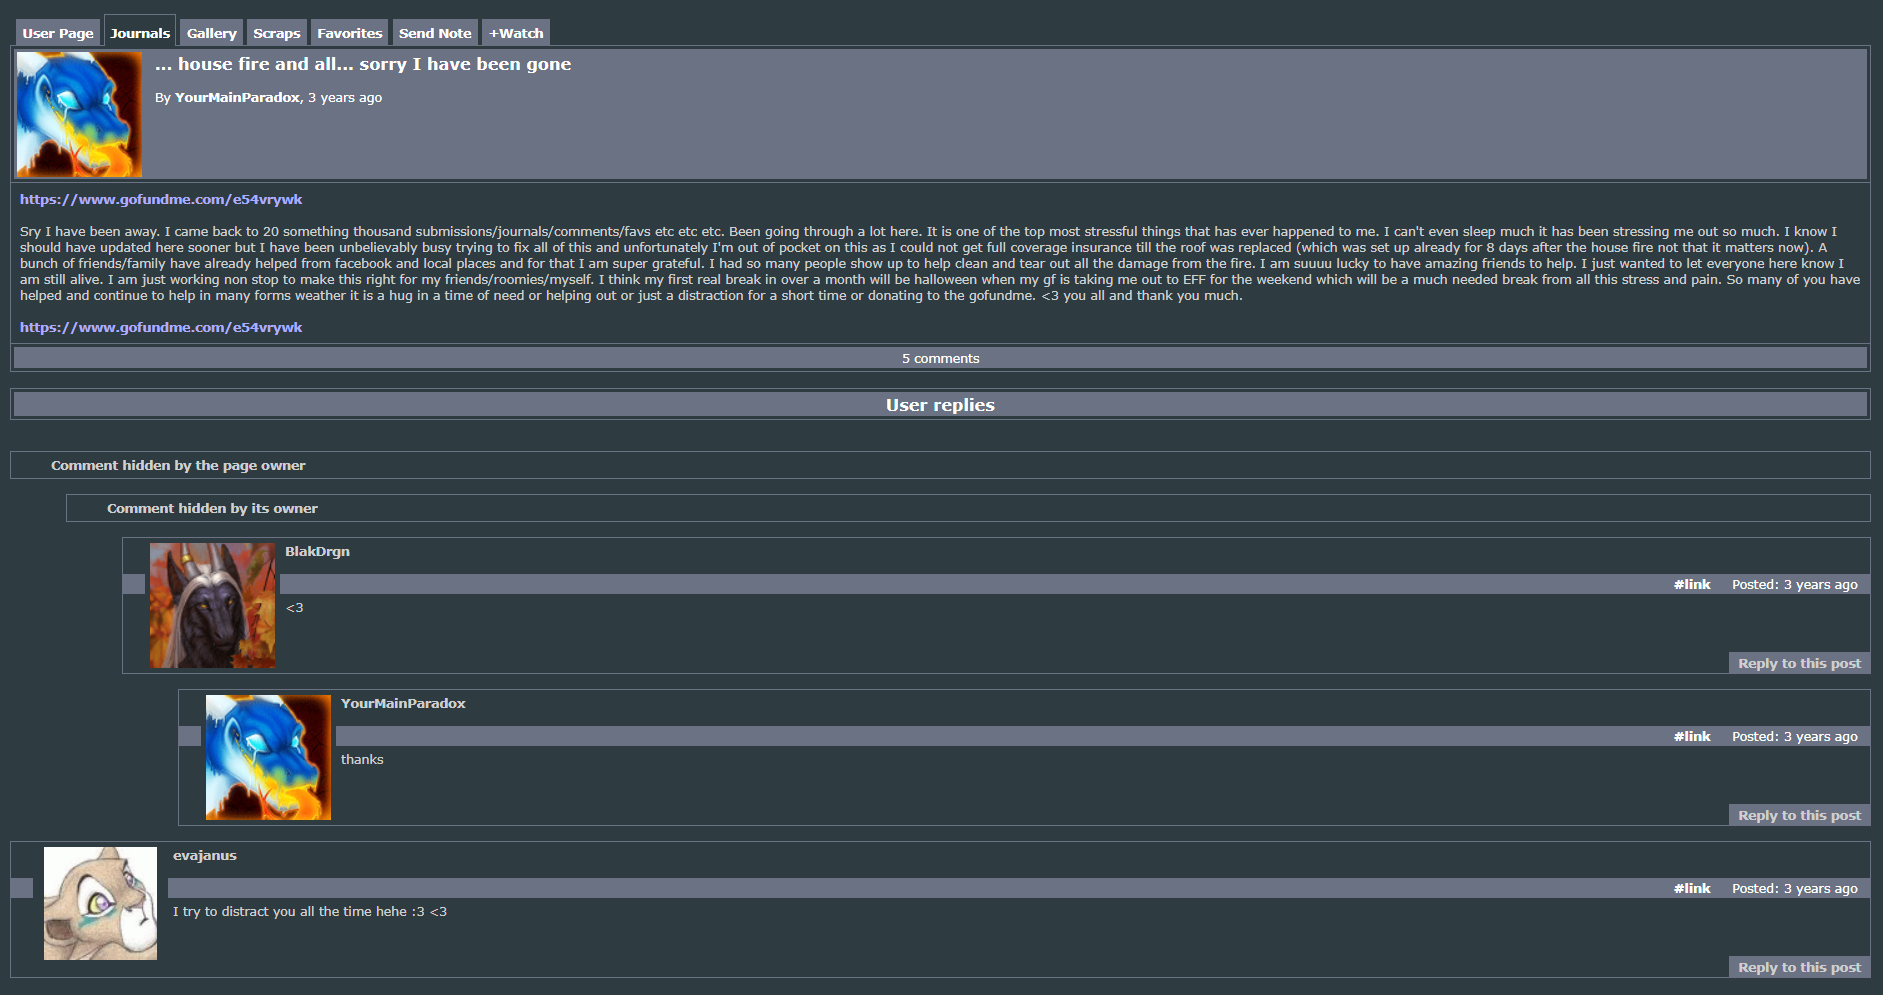Click "Comment hidden by the page owner" text
The height and width of the screenshot is (995, 1883).
(x=178, y=465)
